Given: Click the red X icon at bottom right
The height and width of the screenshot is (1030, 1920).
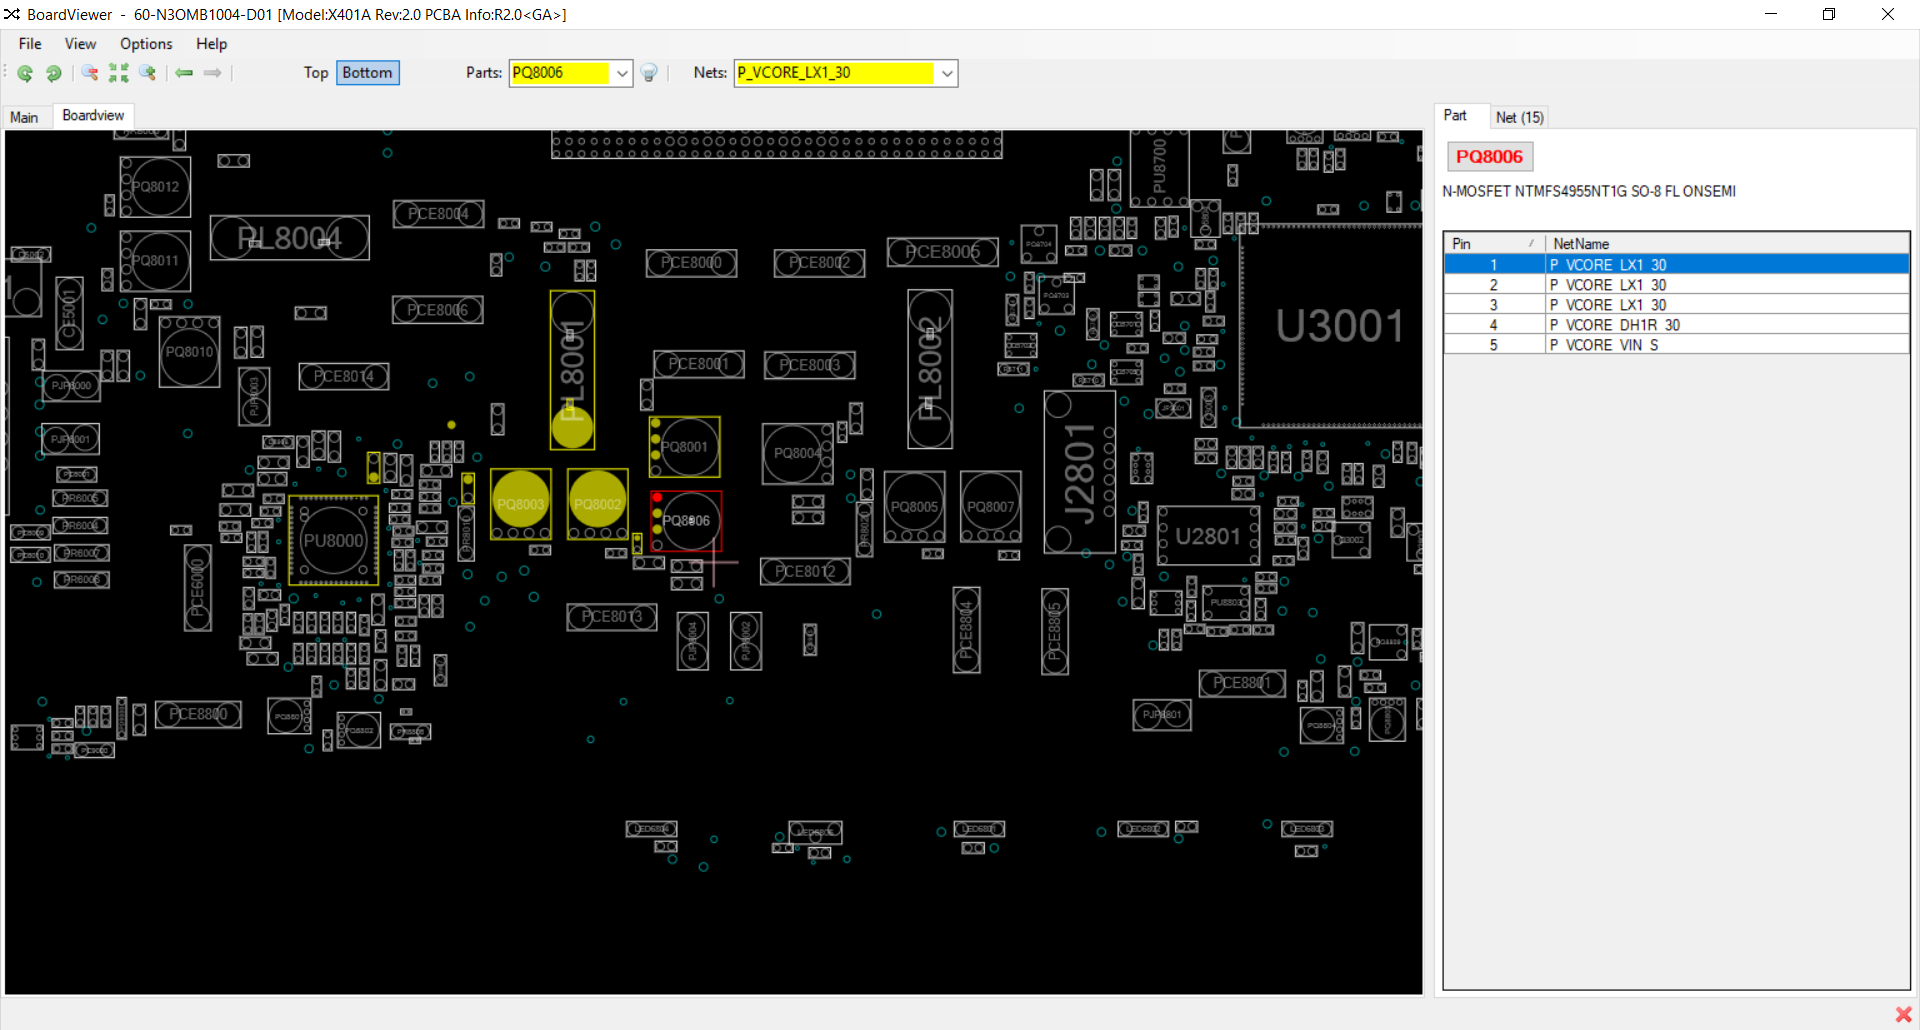Looking at the screenshot, I should click(x=1903, y=1014).
